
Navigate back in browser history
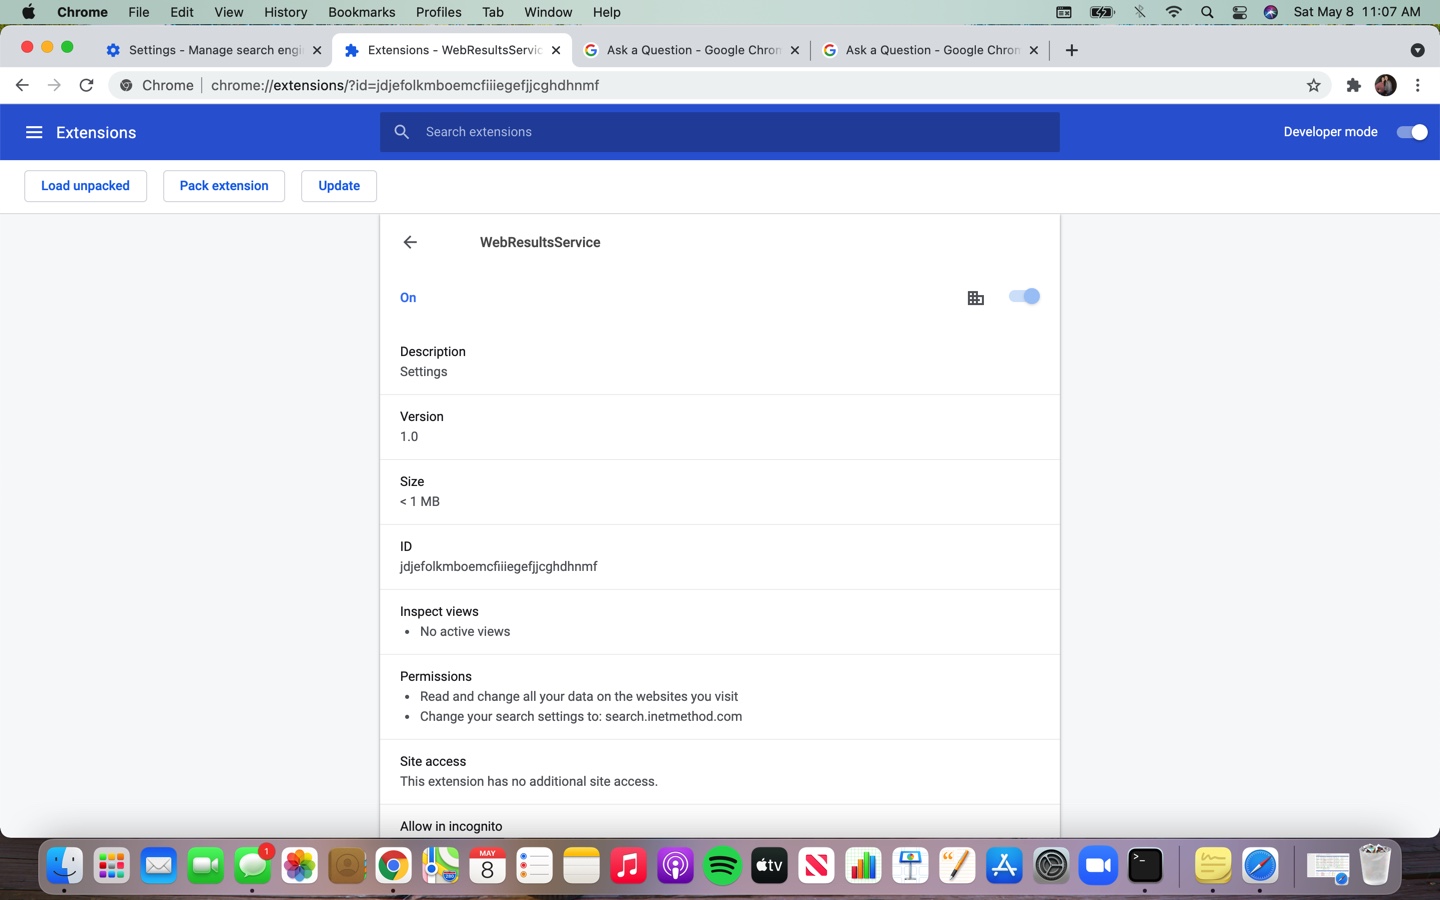click(x=22, y=85)
